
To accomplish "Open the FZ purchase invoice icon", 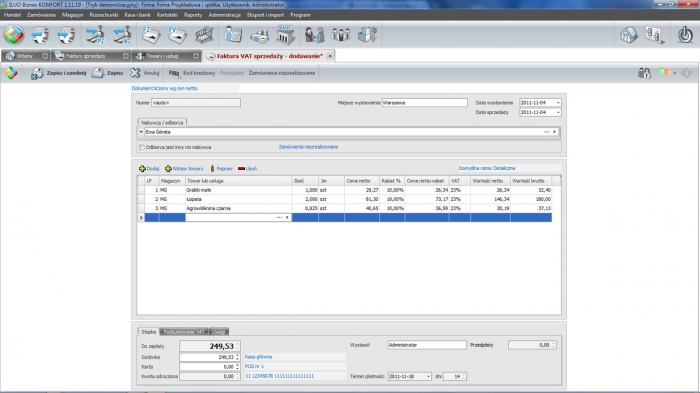I will tap(150, 34).
